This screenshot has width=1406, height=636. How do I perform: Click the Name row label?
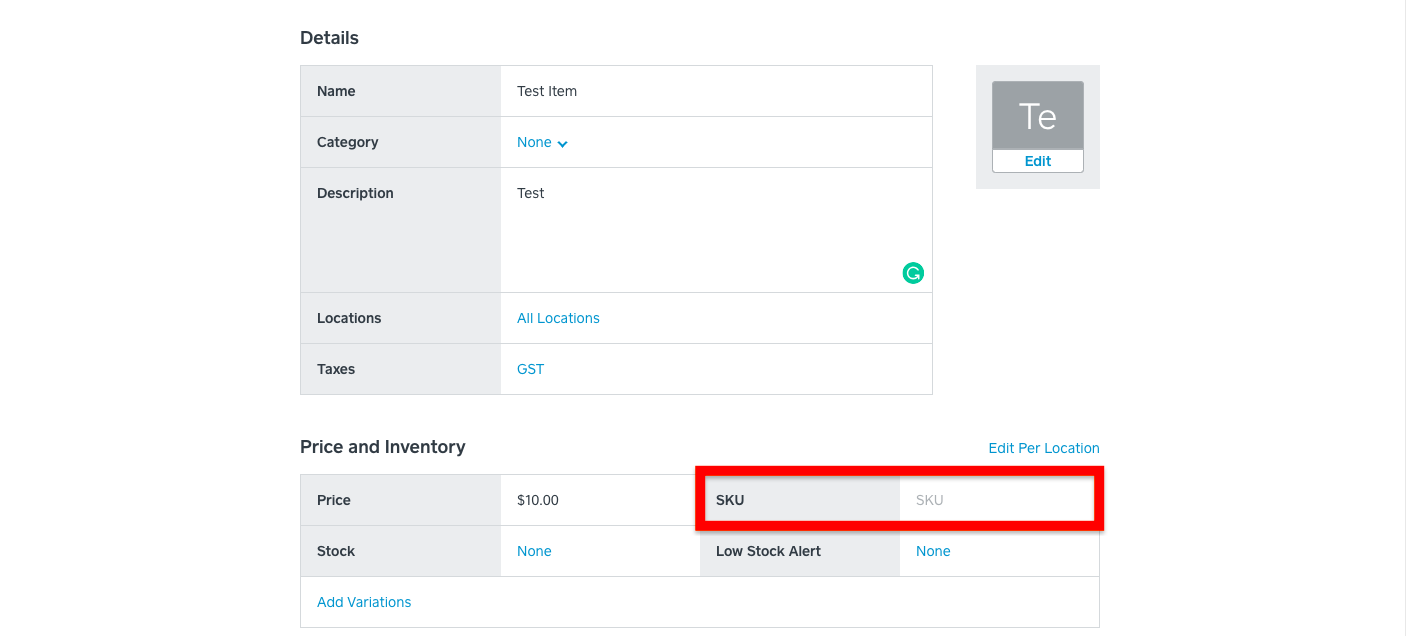tap(336, 91)
